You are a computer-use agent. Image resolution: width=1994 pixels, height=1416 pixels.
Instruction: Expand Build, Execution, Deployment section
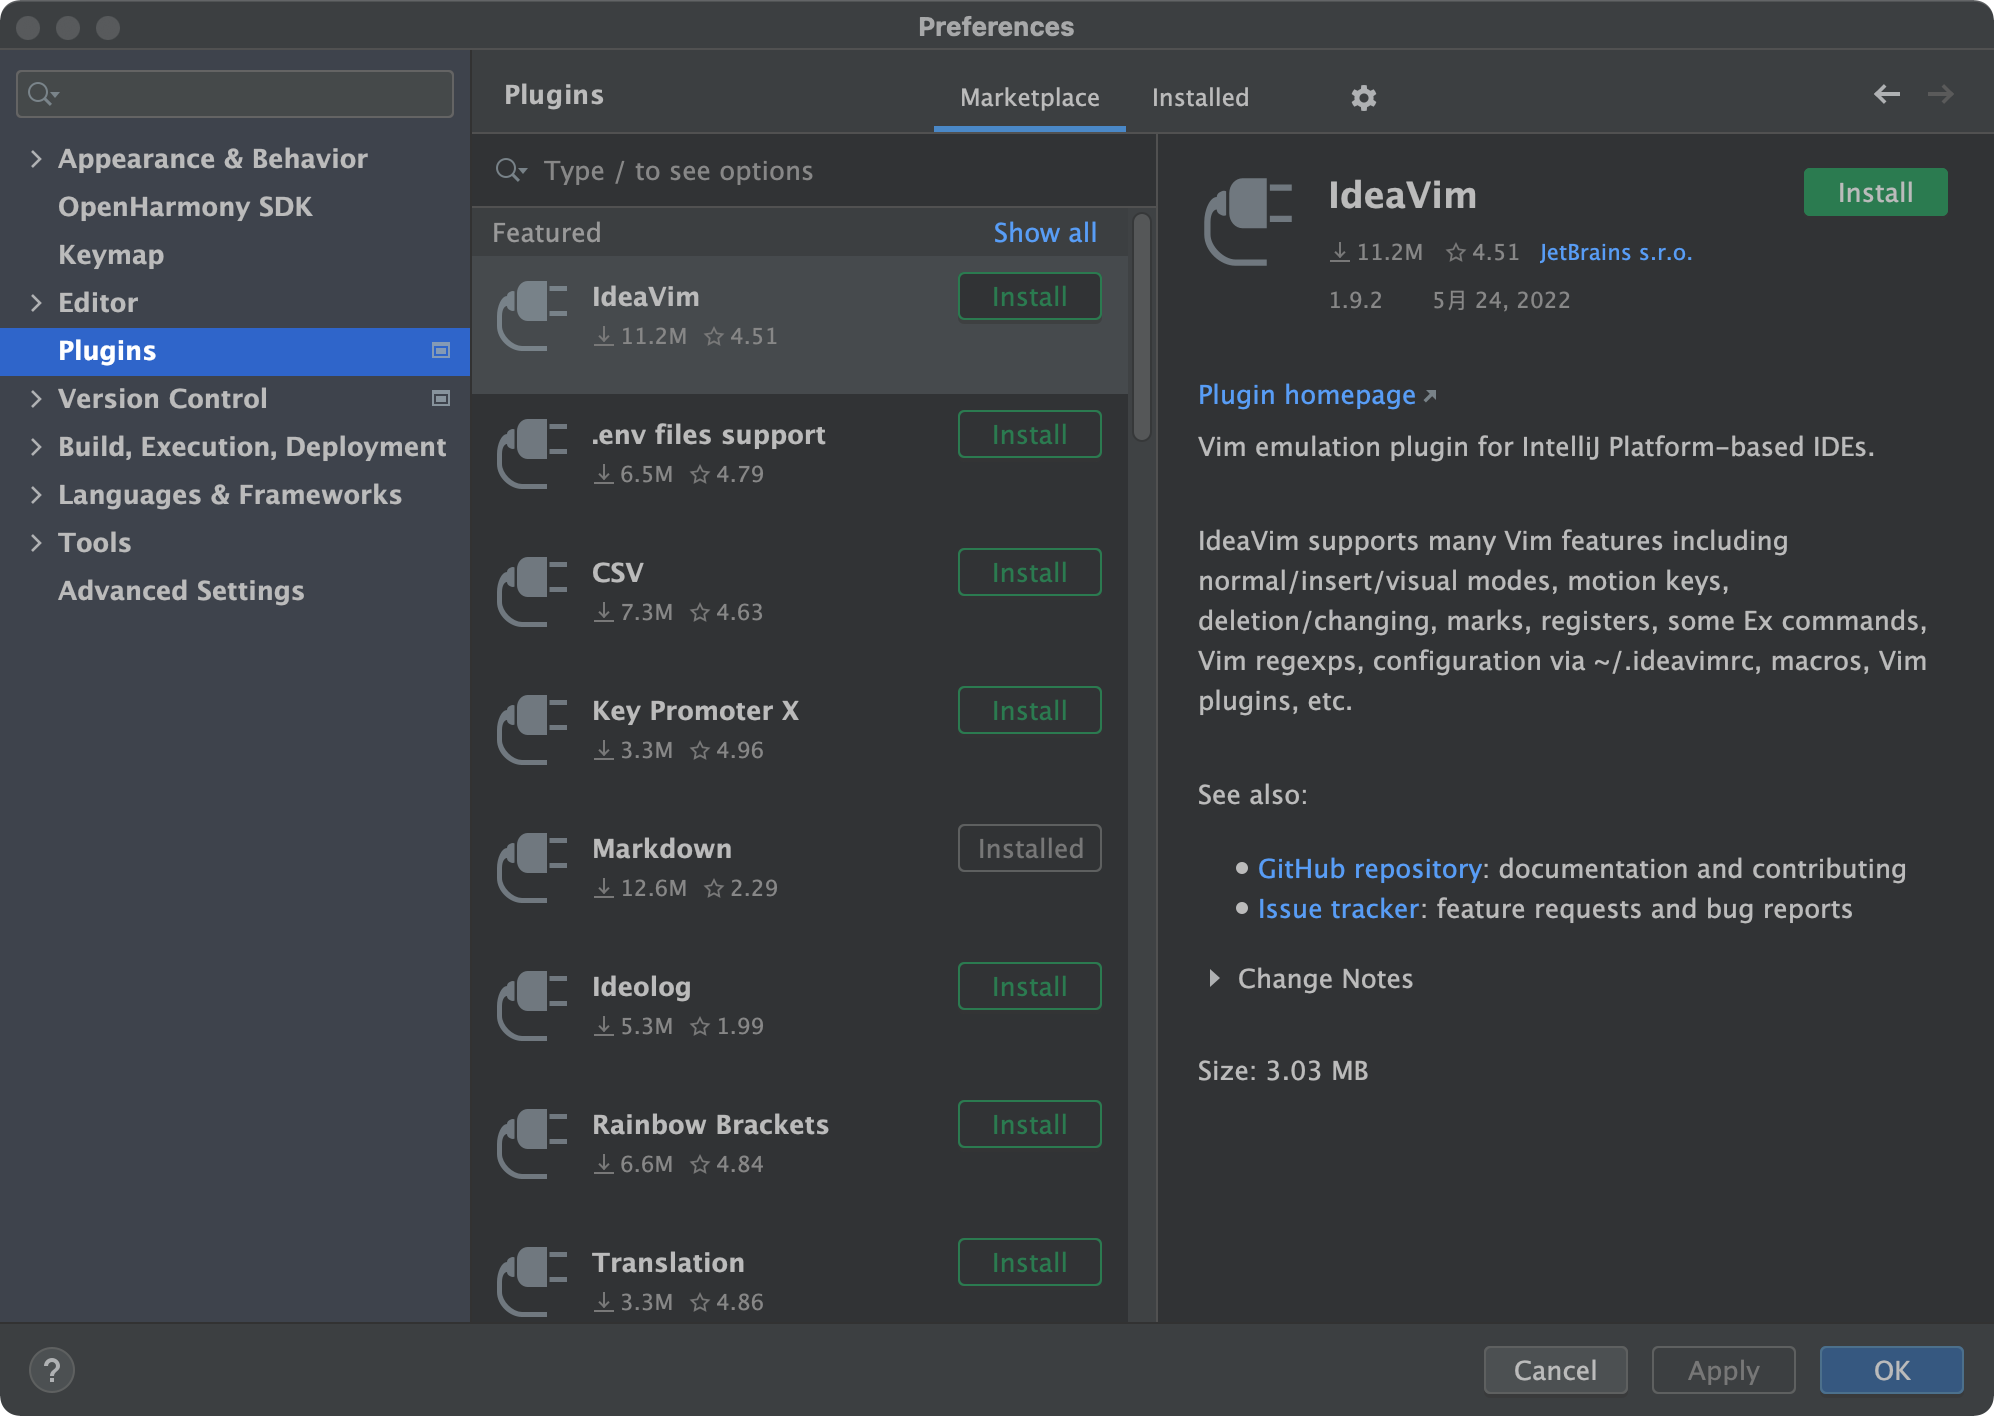(36, 446)
